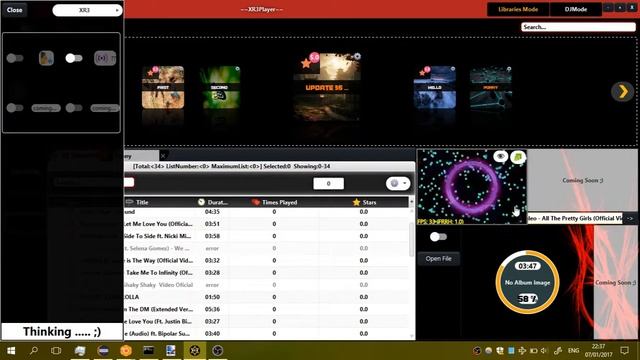
Task: Click the second 'coming...' pill button
Action: (x=105, y=108)
